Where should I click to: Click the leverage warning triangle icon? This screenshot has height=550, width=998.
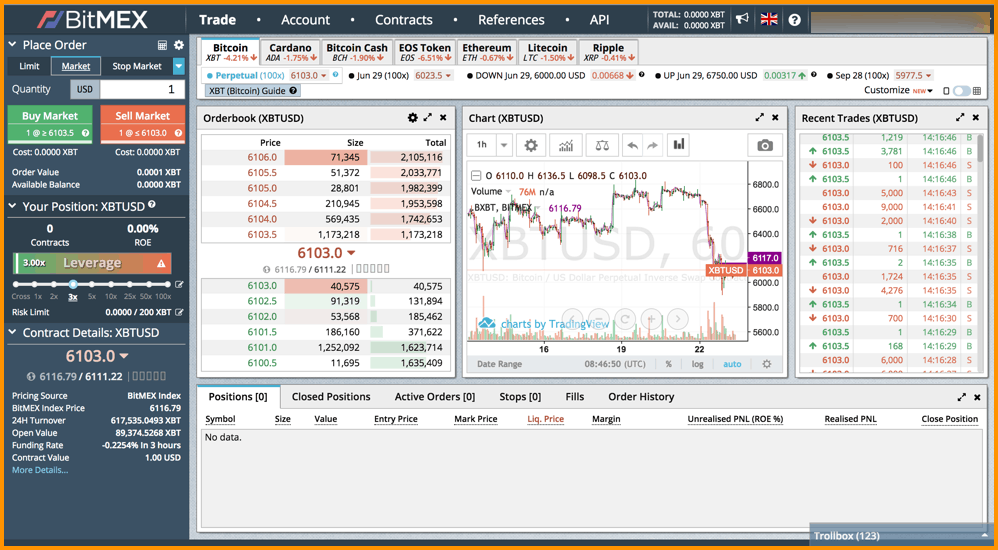tap(161, 263)
